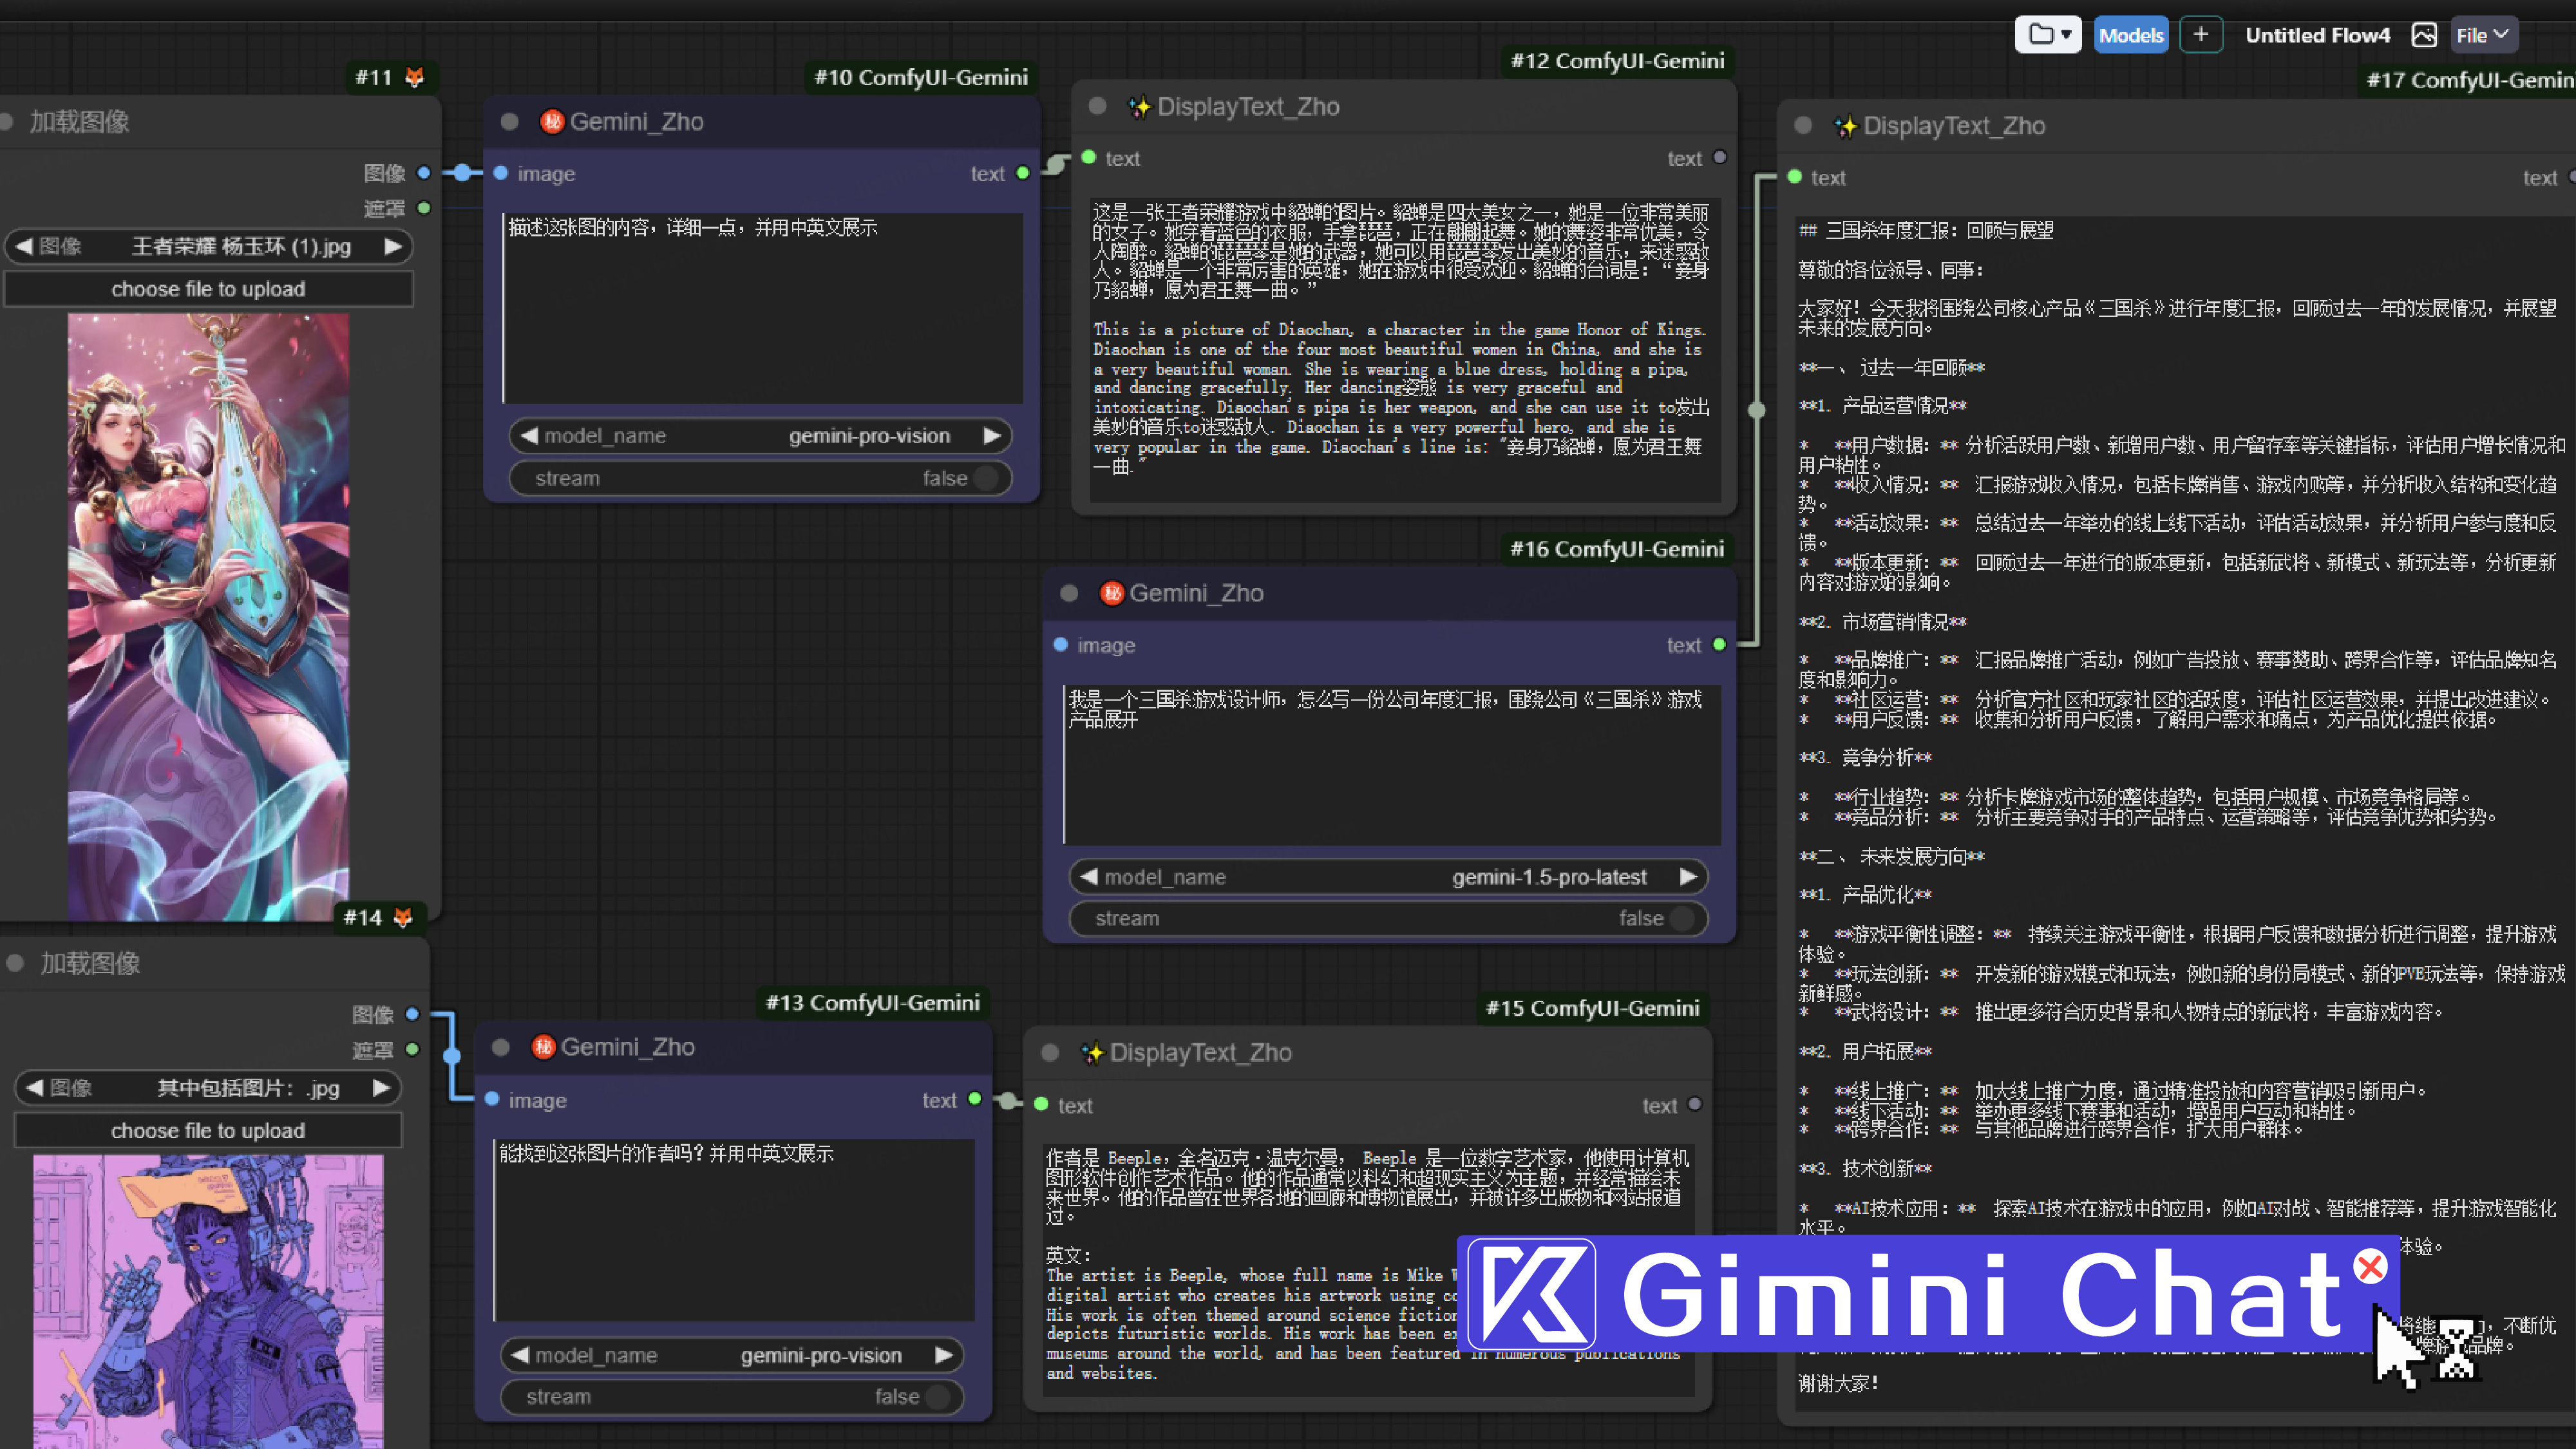Open the gemini-1.5-pro-latest model list
The height and width of the screenshot is (1449, 2576).
[x=1388, y=876]
